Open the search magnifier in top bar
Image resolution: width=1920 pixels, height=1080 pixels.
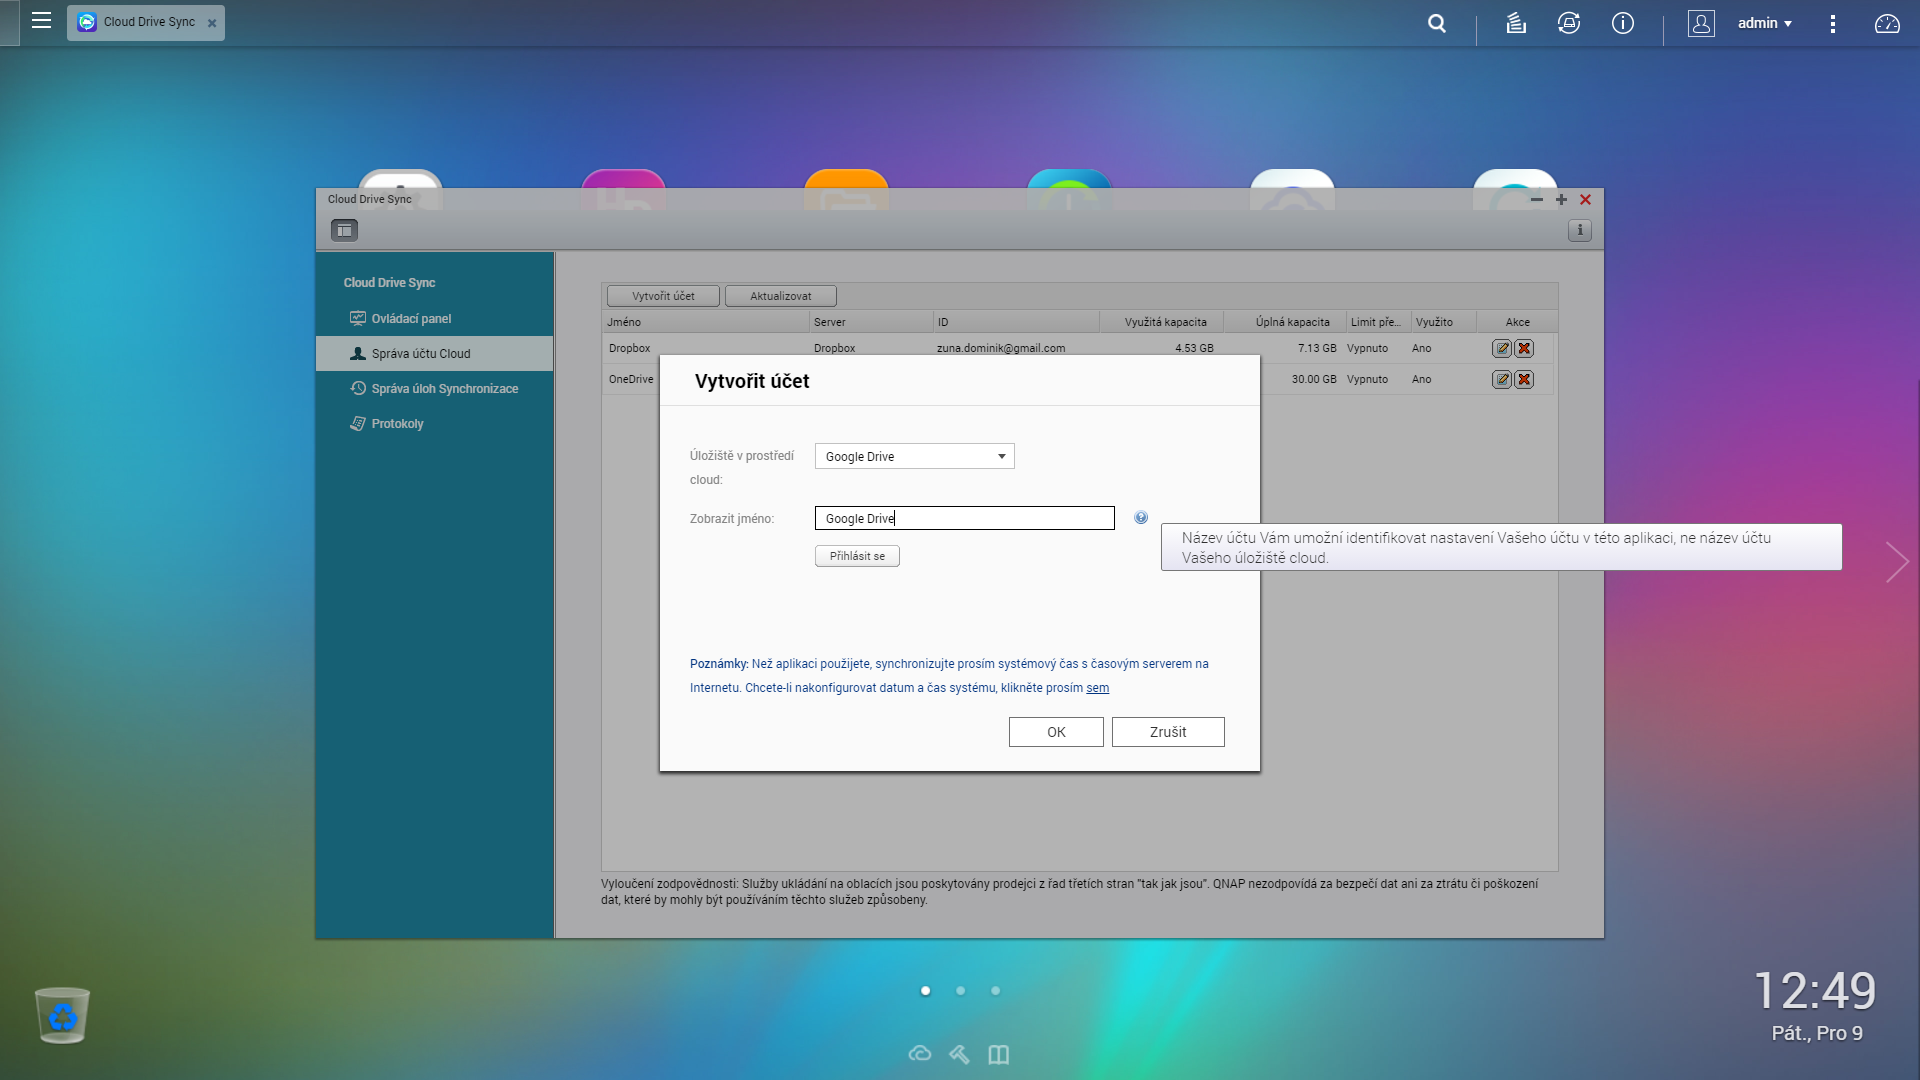coord(1437,23)
